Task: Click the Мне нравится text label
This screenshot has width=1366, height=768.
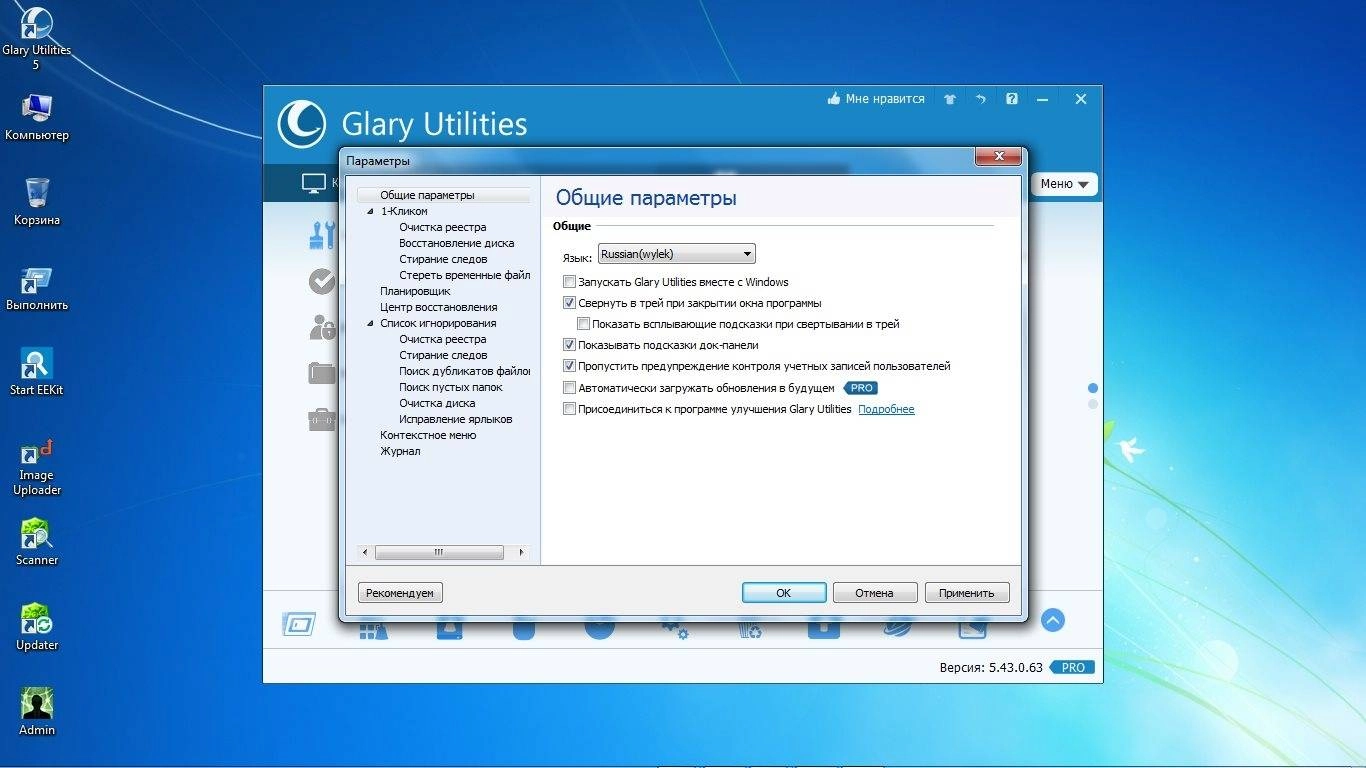Action: coord(885,99)
